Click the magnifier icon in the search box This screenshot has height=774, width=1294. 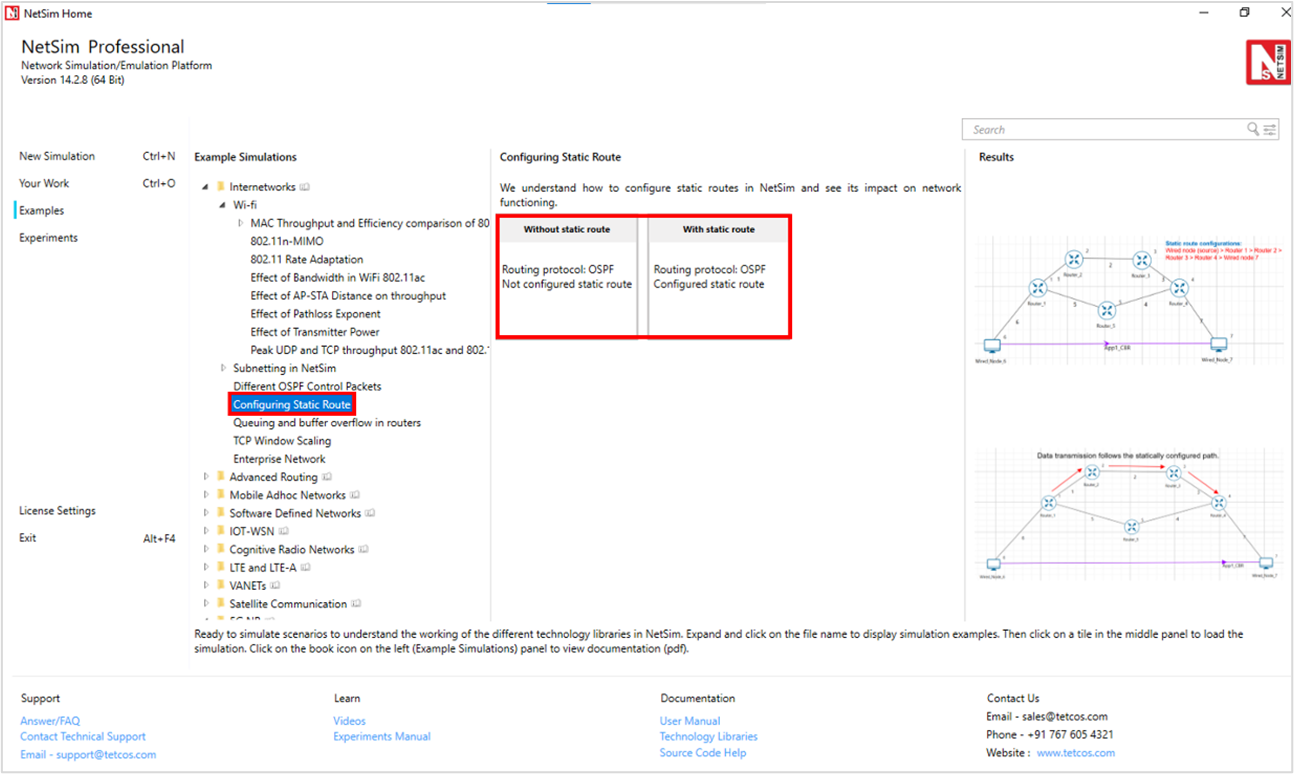(x=1252, y=129)
